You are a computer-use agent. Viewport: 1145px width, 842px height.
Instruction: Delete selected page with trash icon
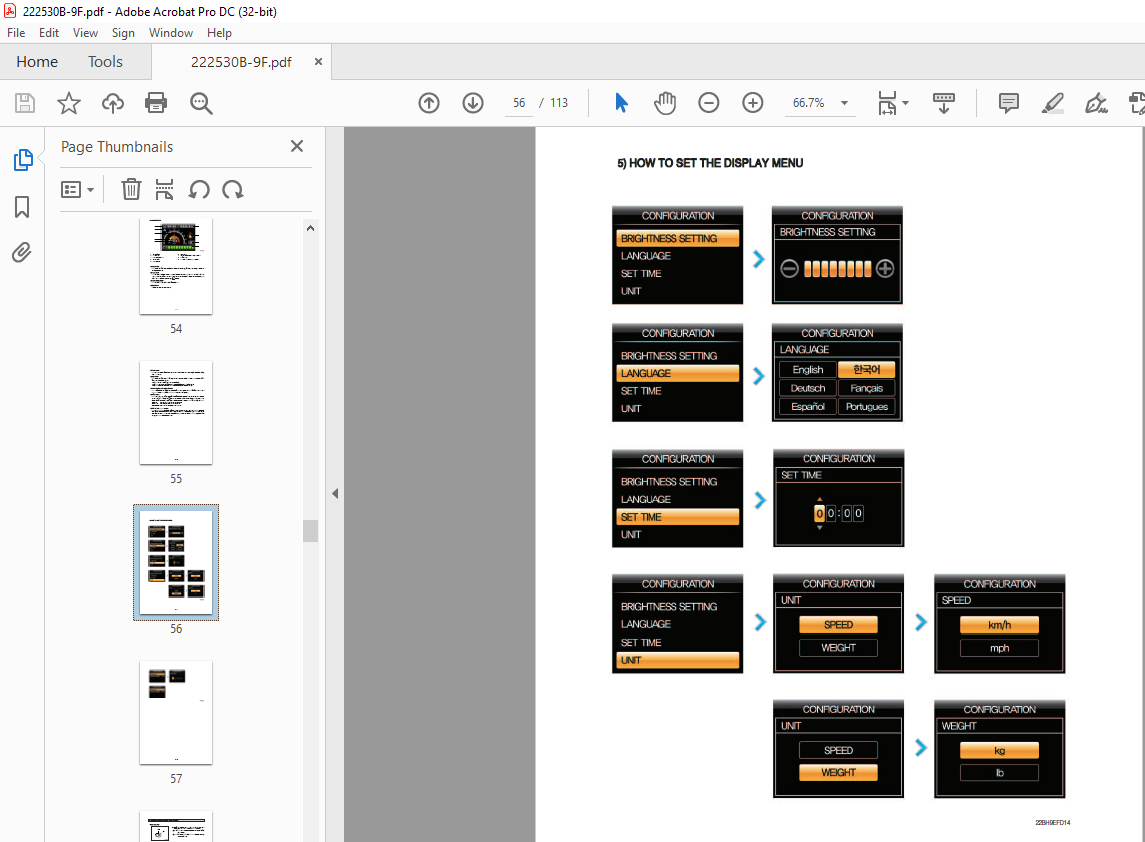131,190
